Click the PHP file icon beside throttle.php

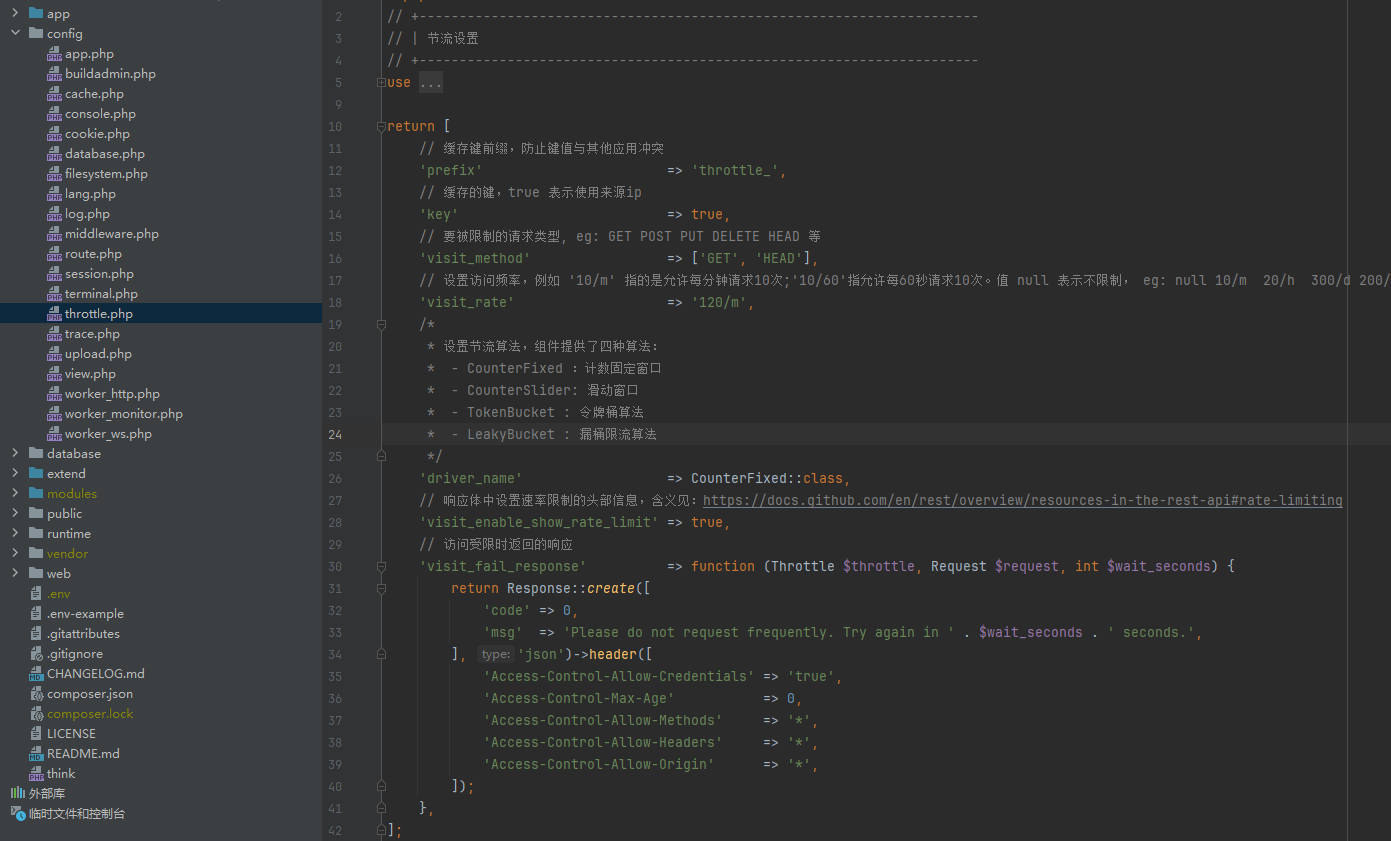coord(54,314)
